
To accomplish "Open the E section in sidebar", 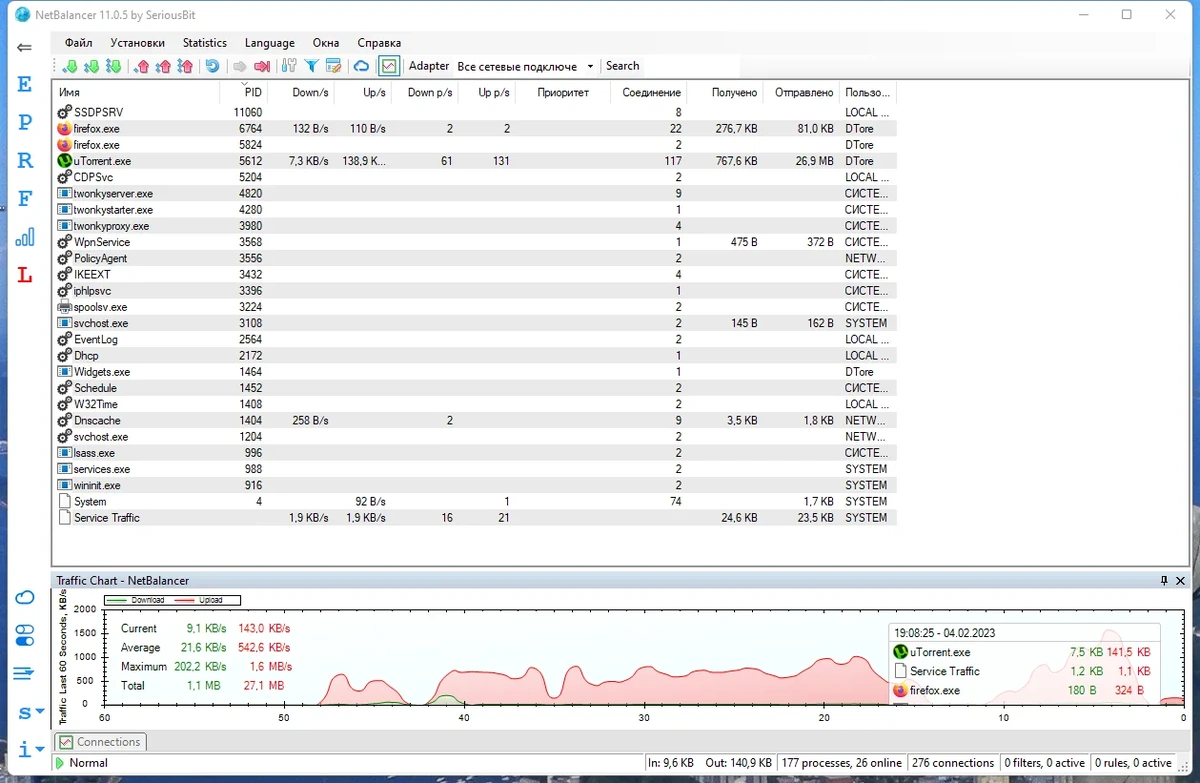I will [25, 84].
